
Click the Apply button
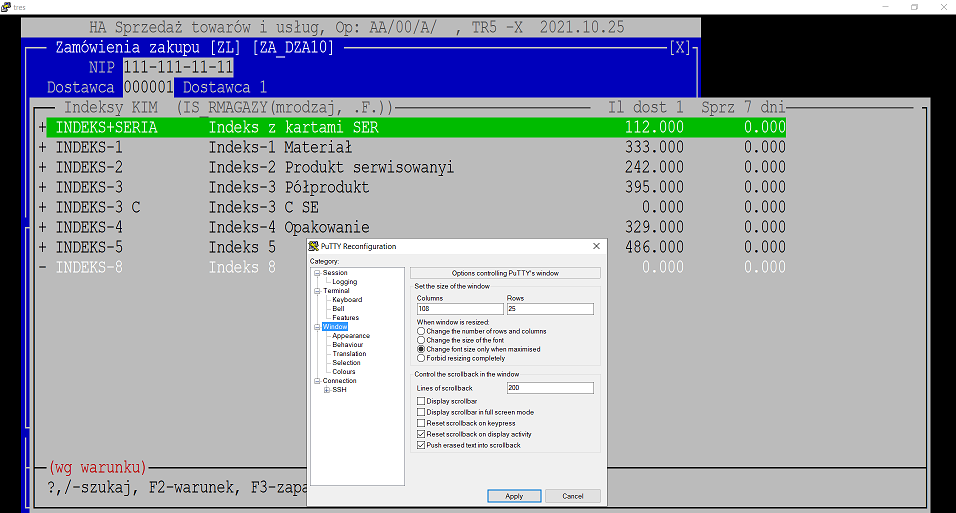click(514, 496)
